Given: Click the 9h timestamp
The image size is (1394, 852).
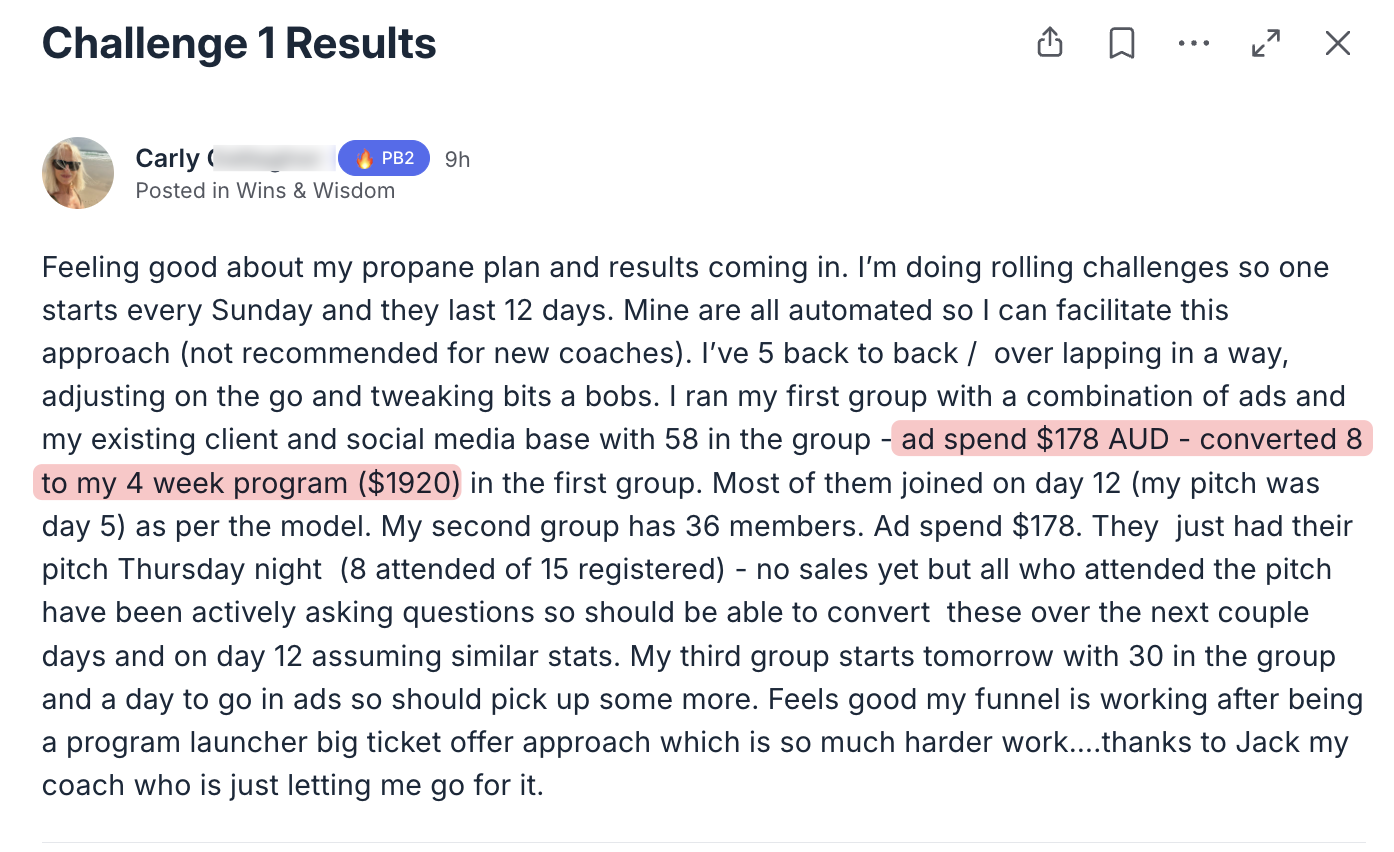Looking at the screenshot, I should point(457,159).
